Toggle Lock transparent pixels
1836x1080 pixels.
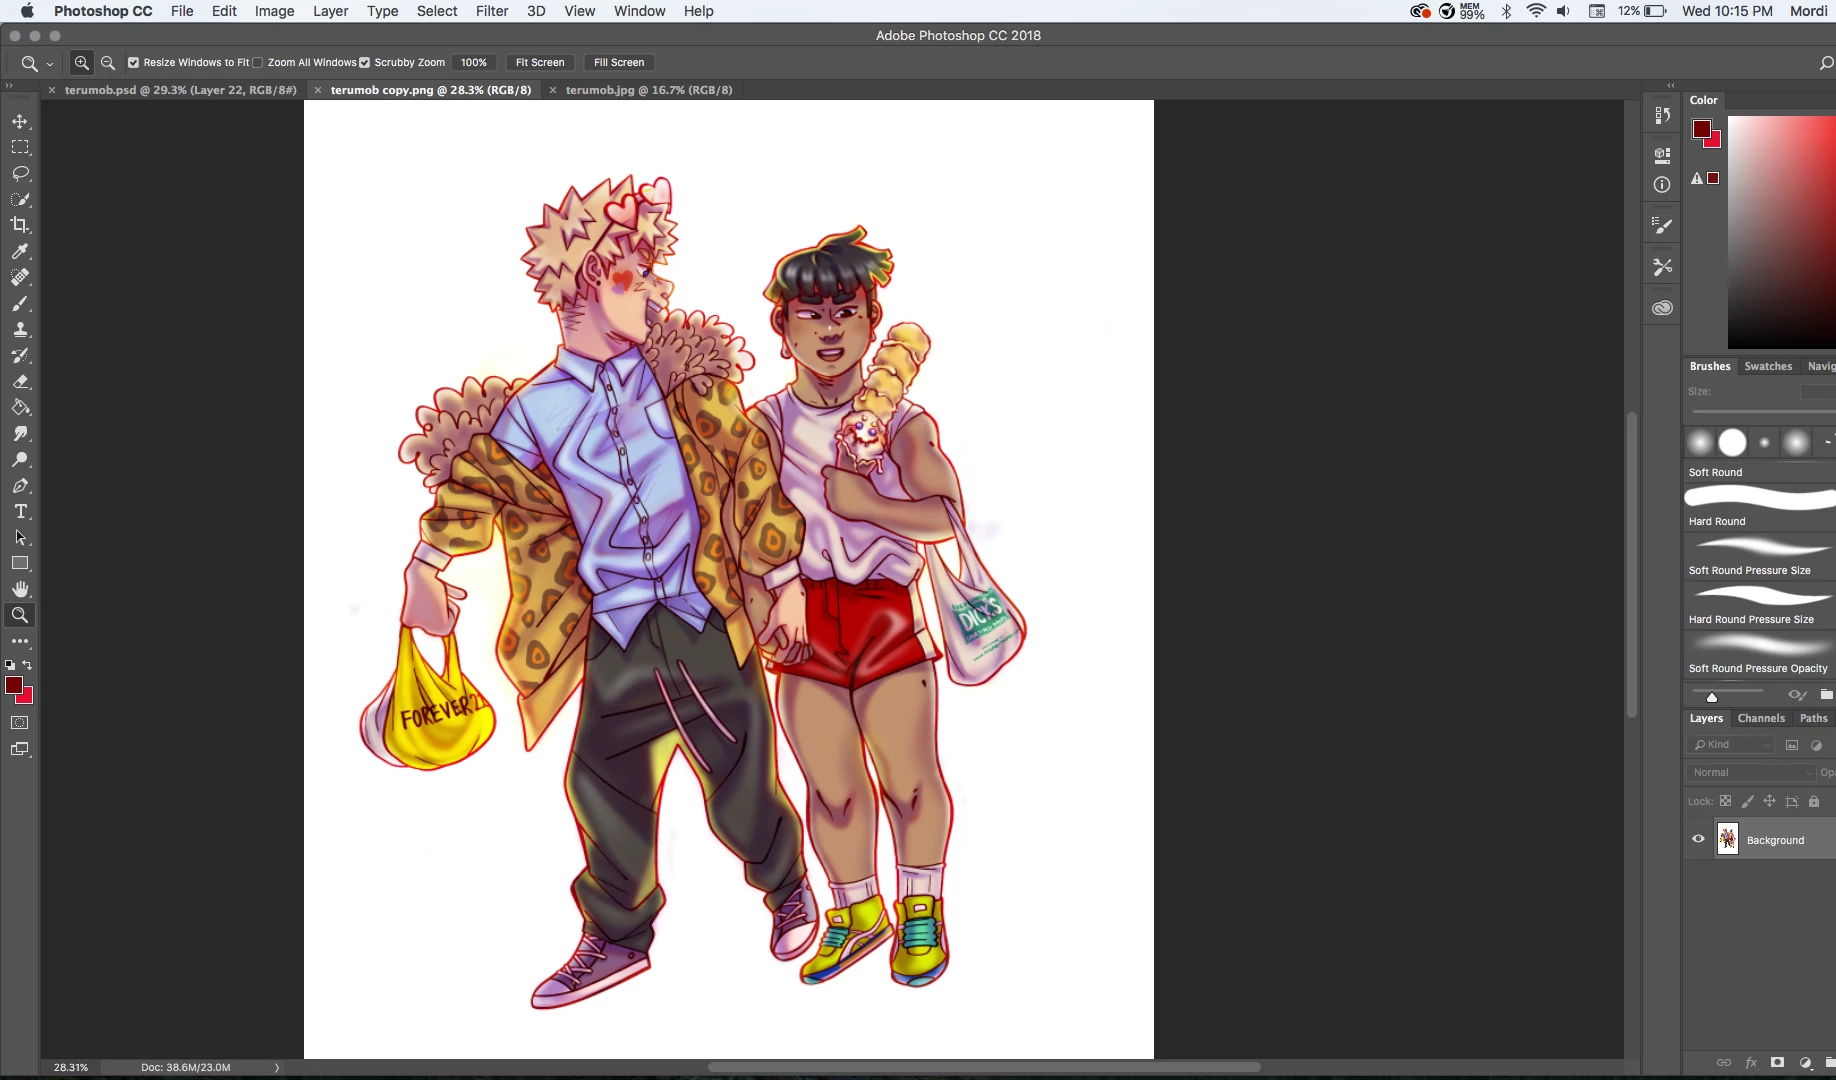tap(1726, 801)
